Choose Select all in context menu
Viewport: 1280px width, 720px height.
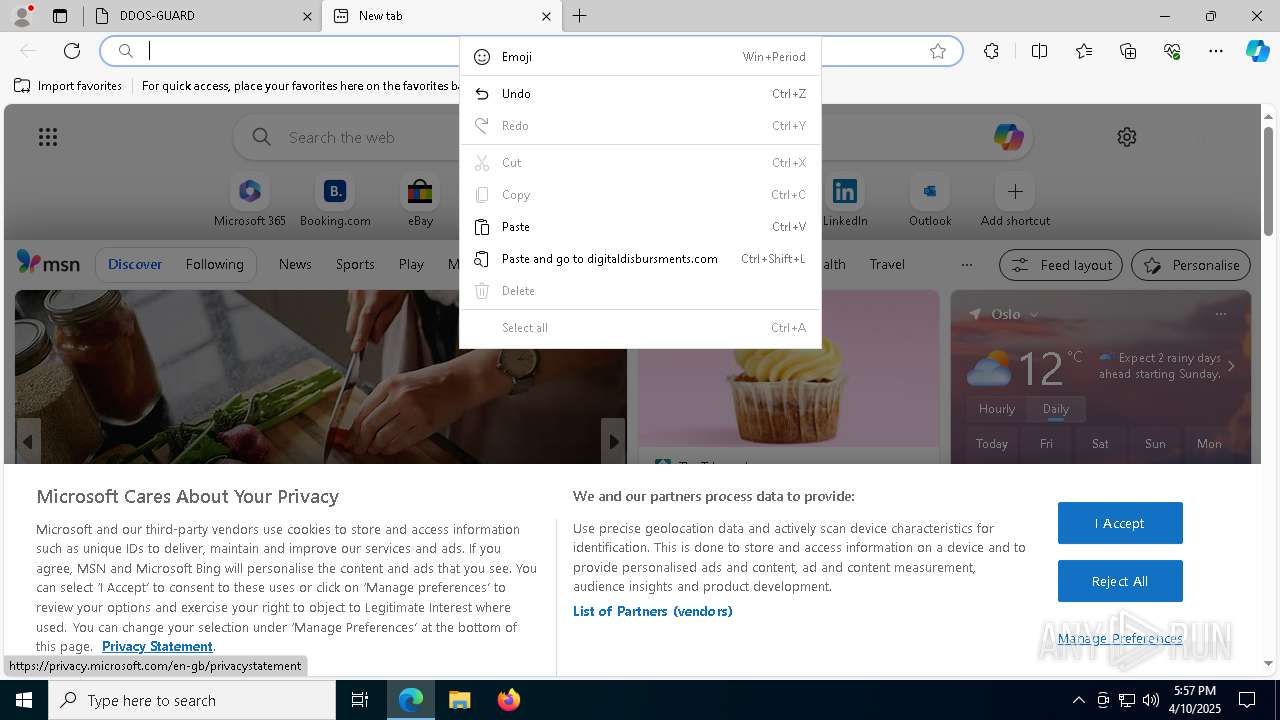tap(640, 328)
